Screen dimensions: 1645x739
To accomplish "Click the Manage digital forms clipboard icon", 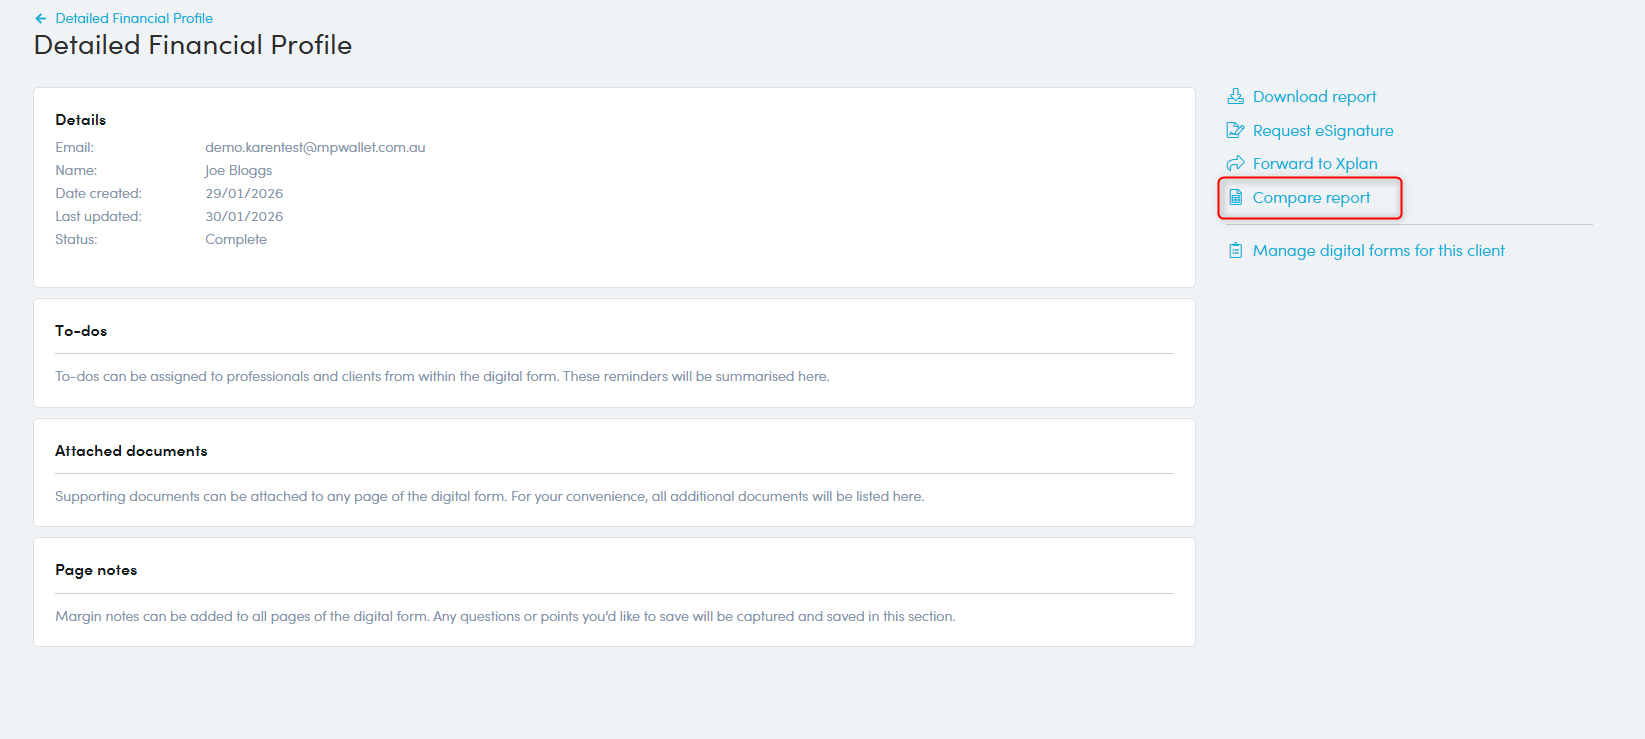I will (x=1236, y=250).
